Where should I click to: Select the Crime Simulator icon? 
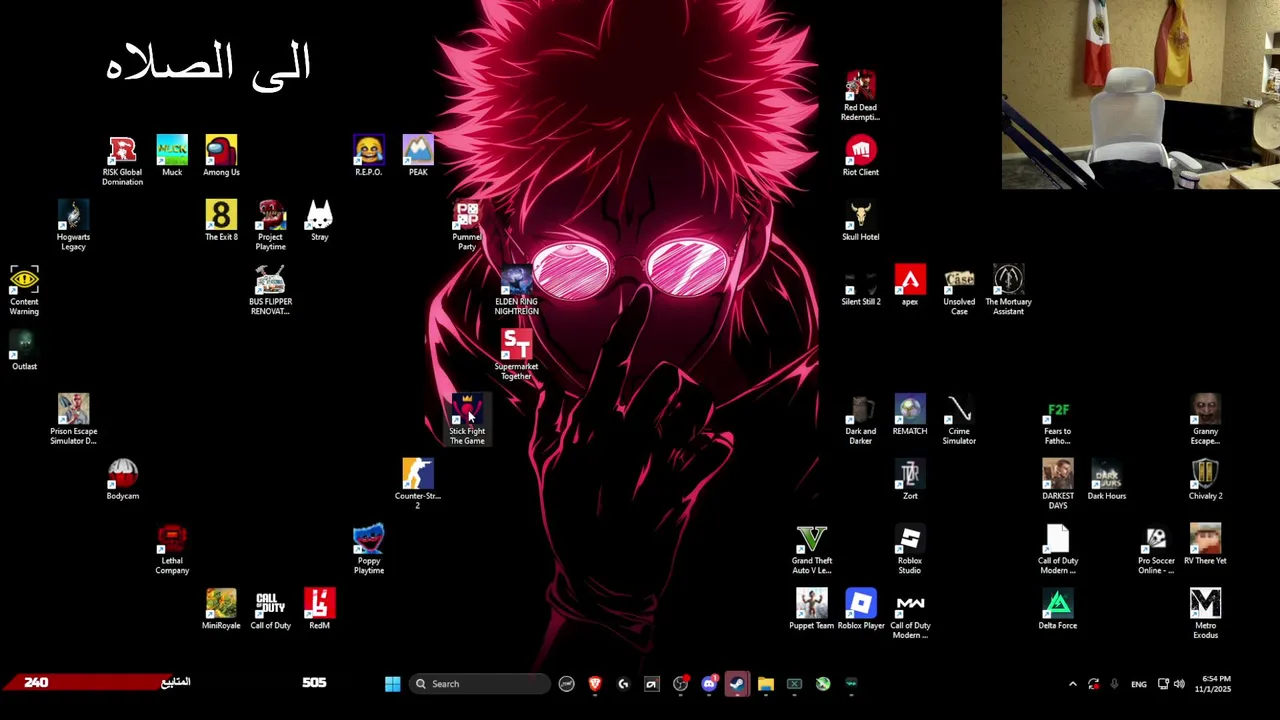(x=959, y=419)
